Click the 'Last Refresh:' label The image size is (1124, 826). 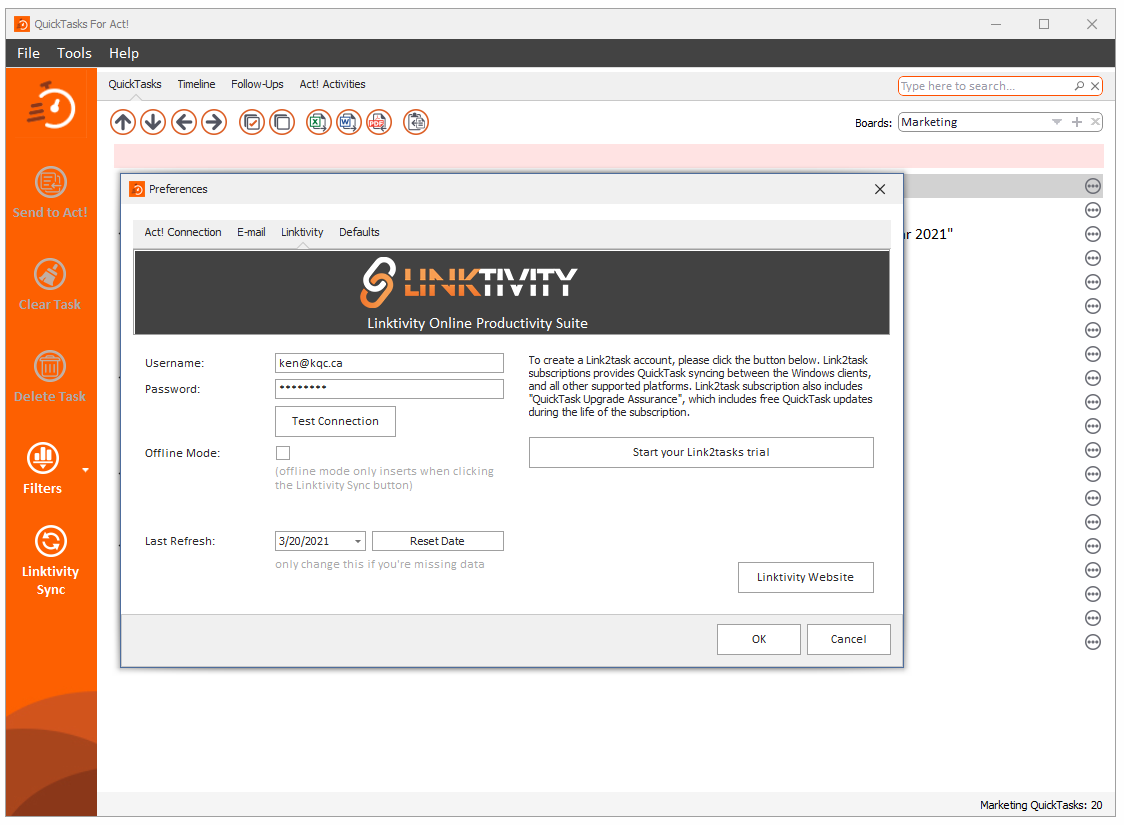click(180, 541)
